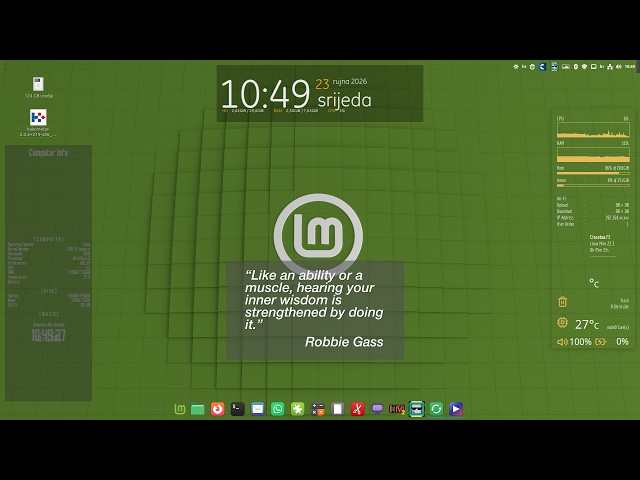
Task: Launch the HM2 app in dock
Action: [397, 409]
